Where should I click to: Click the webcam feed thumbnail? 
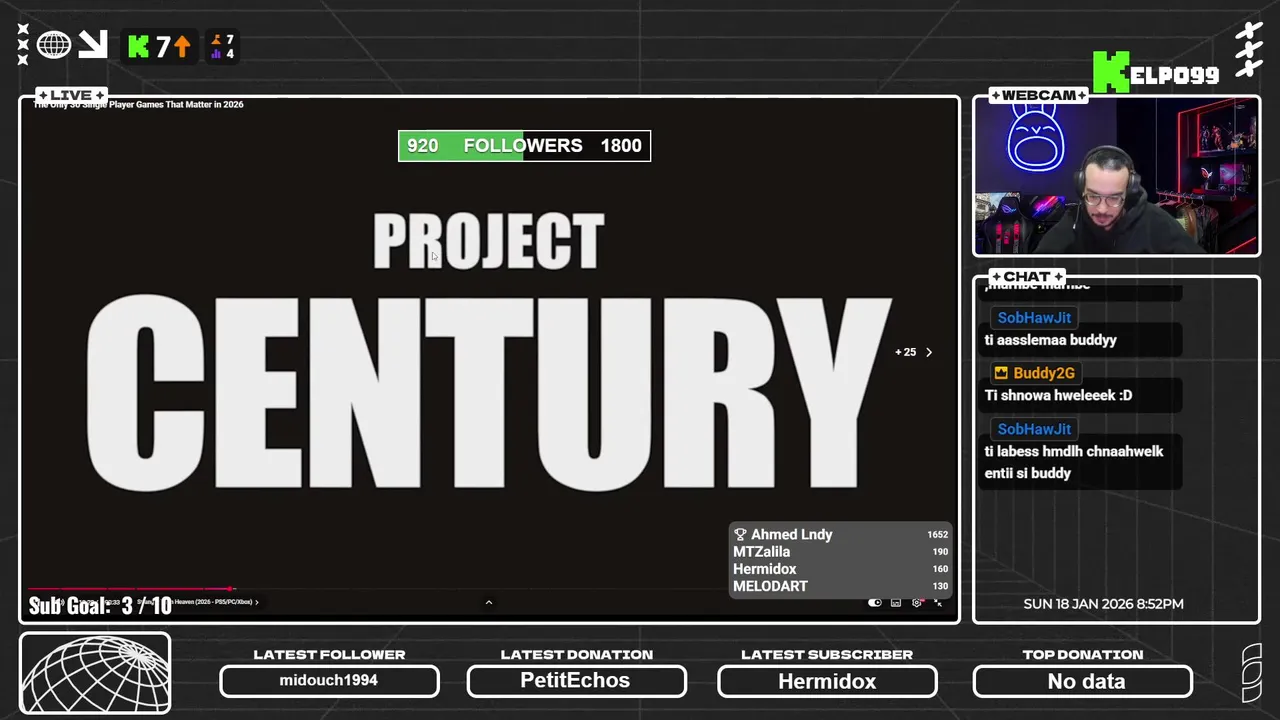(1116, 176)
